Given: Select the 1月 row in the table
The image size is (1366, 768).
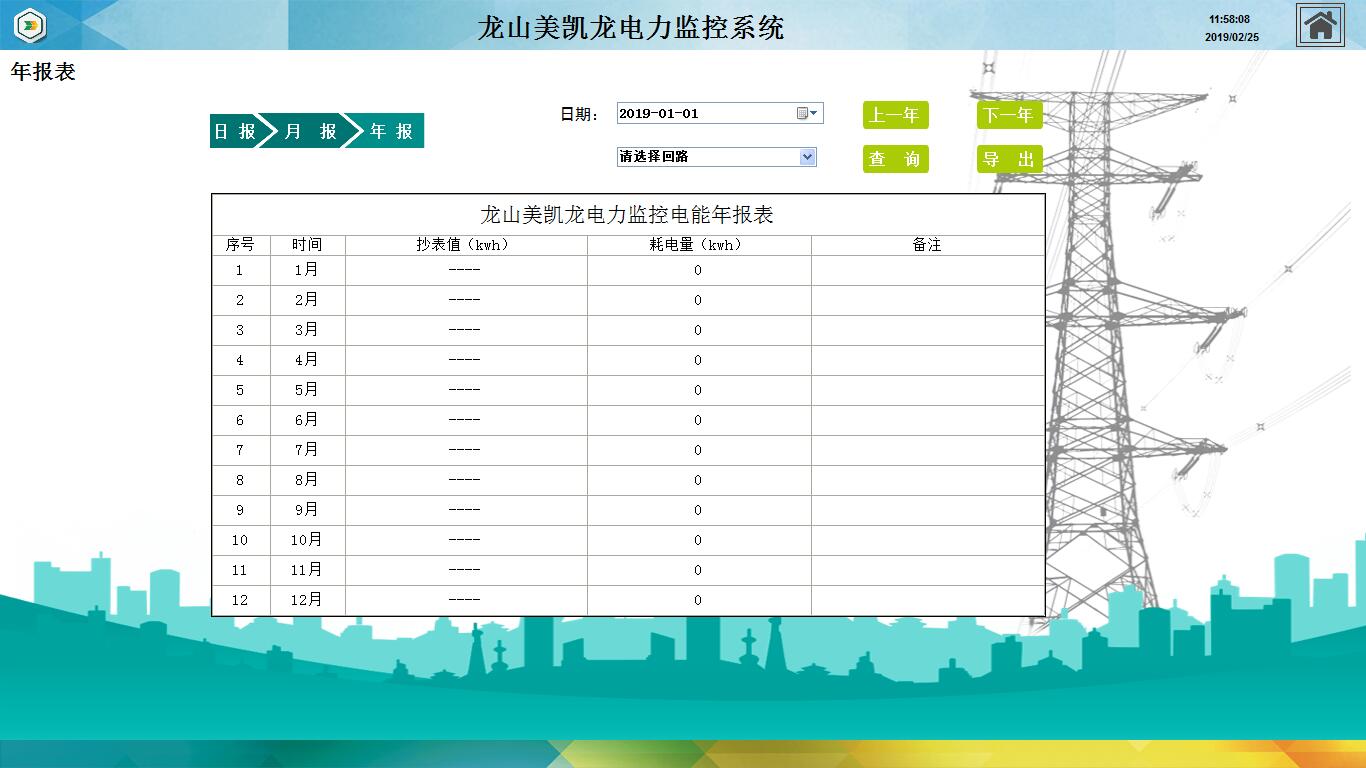Looking at the screenshot, I should [x=307, y=270].
